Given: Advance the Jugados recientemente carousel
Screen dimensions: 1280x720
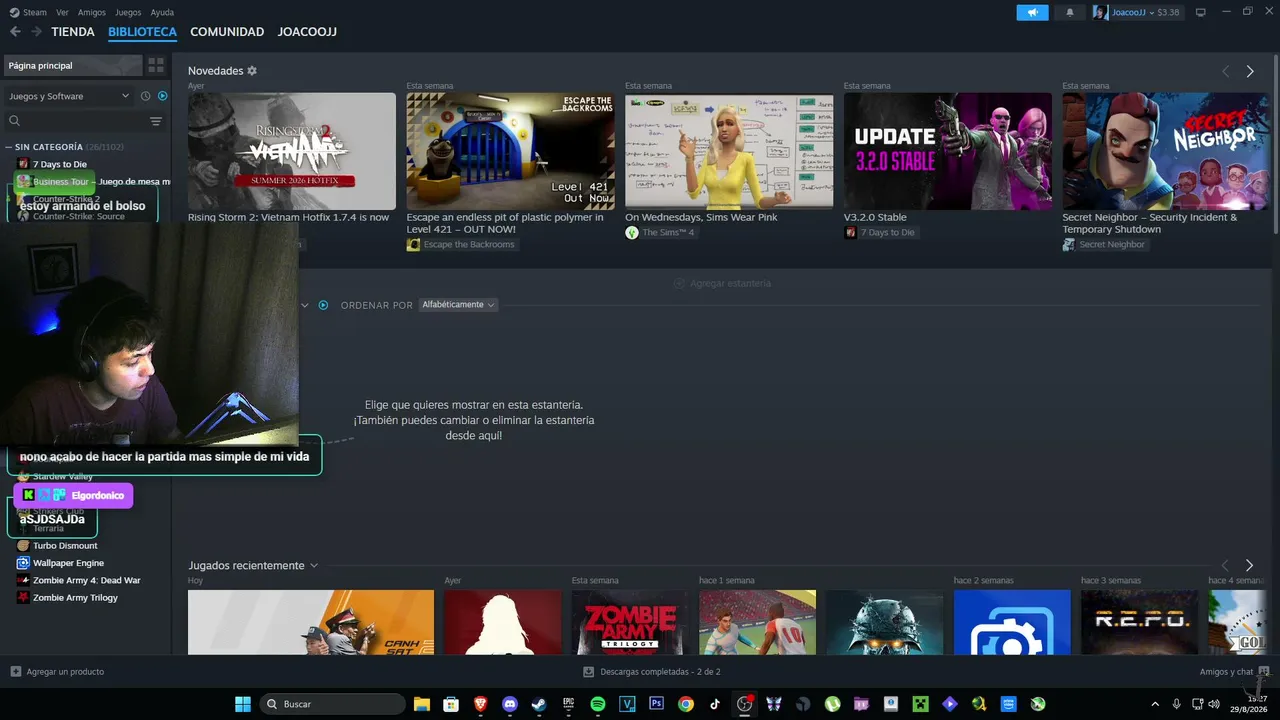Looking at the screenshot, I should [1249, 565].
